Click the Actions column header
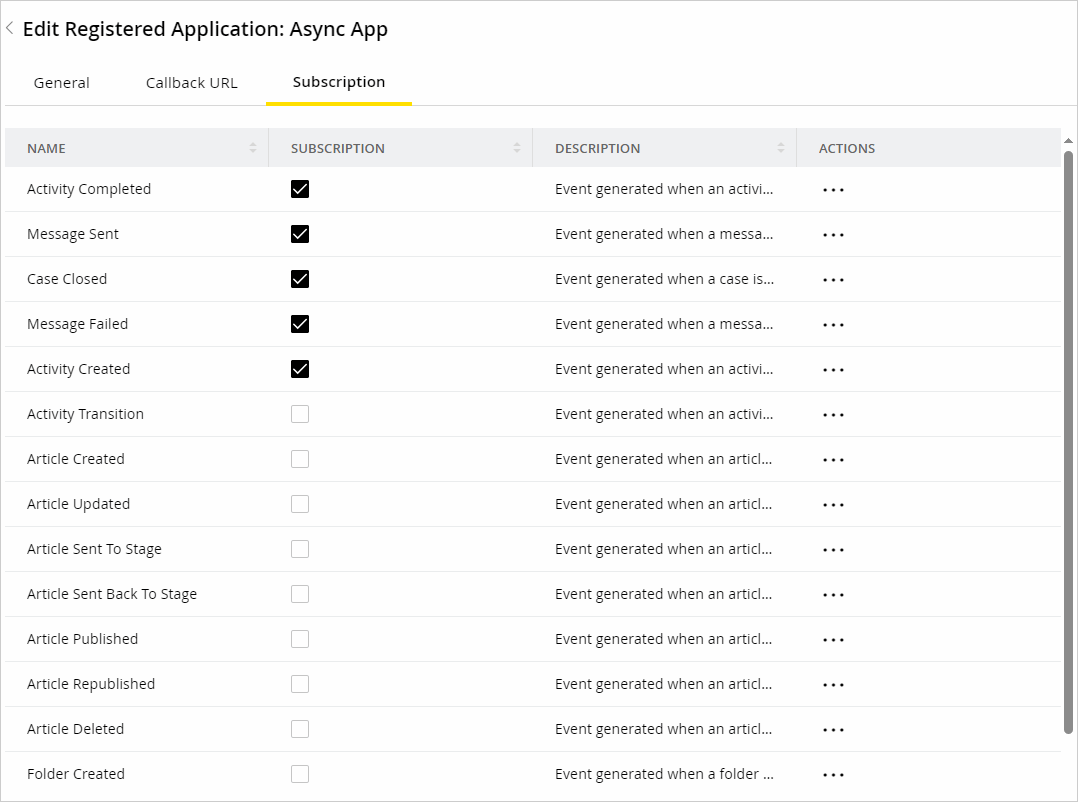The height and width of the screenshot is (802, 1078). 847,148
